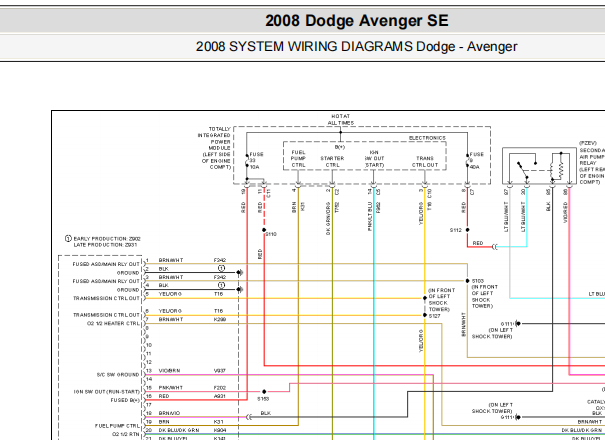Select the "TOTALLY INTEGRATED POWER MODULE" label

[215, 138]
